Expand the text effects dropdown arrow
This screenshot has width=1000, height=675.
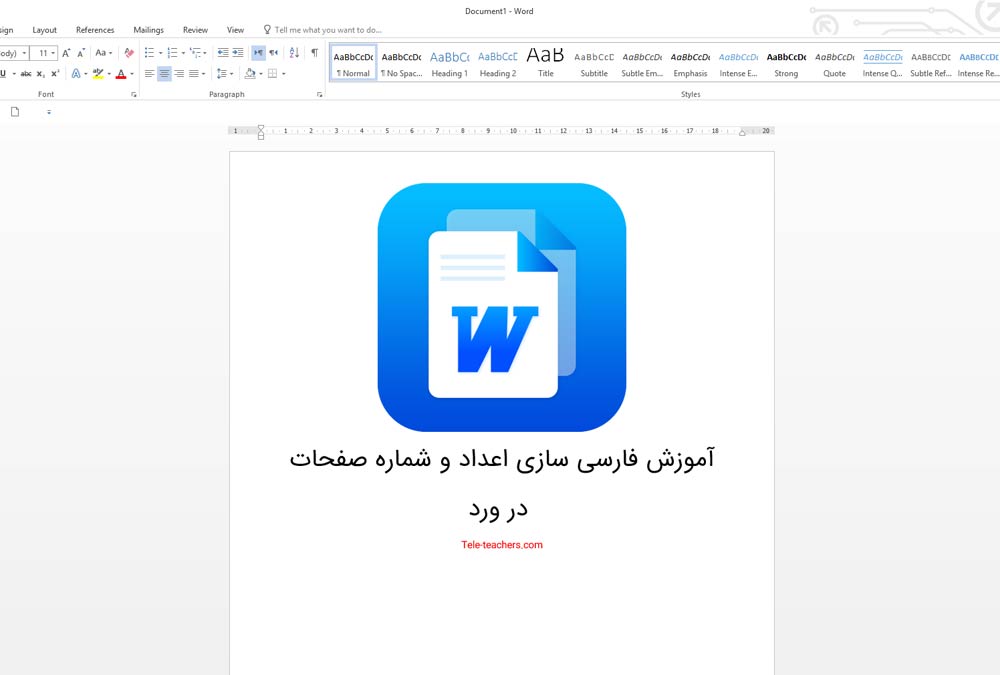pyautogui.click(x=85, y=74)
